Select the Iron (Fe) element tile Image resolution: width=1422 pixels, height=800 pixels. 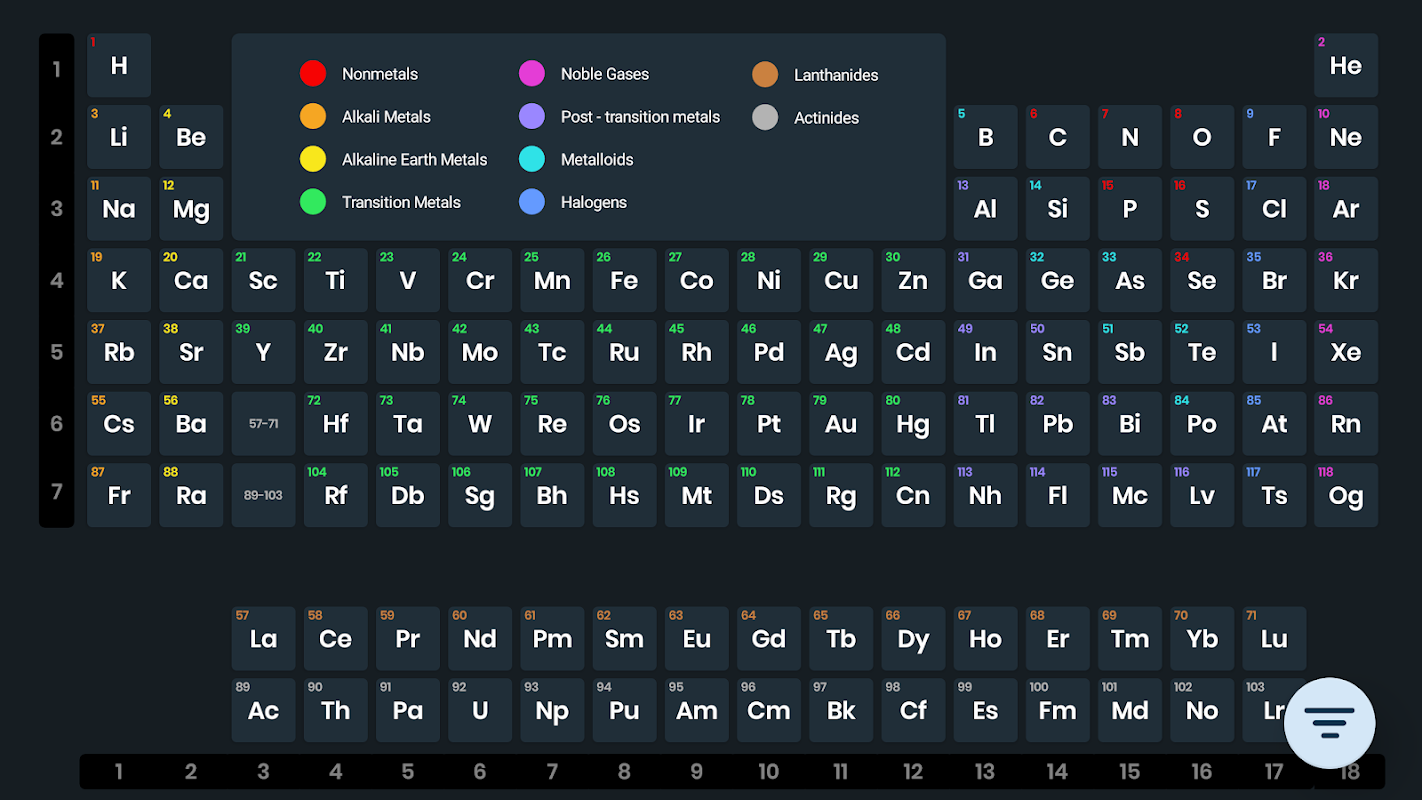624,281
